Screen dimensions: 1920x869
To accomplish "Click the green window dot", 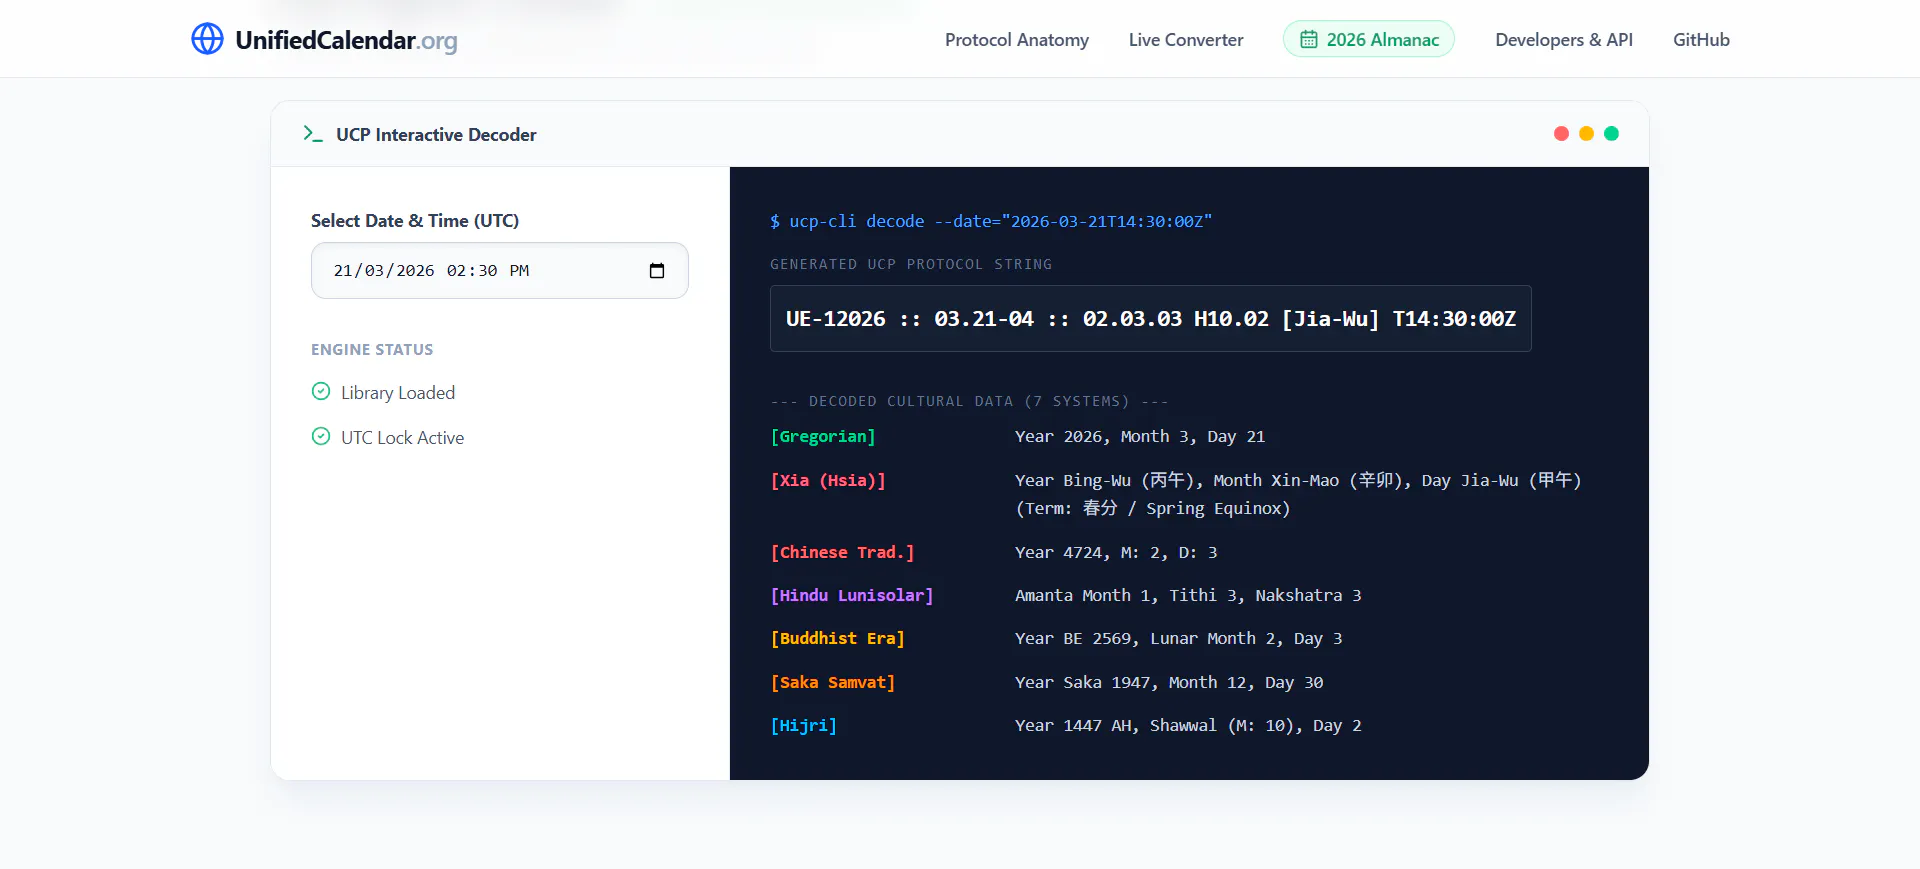I will tap(1611, 133).
